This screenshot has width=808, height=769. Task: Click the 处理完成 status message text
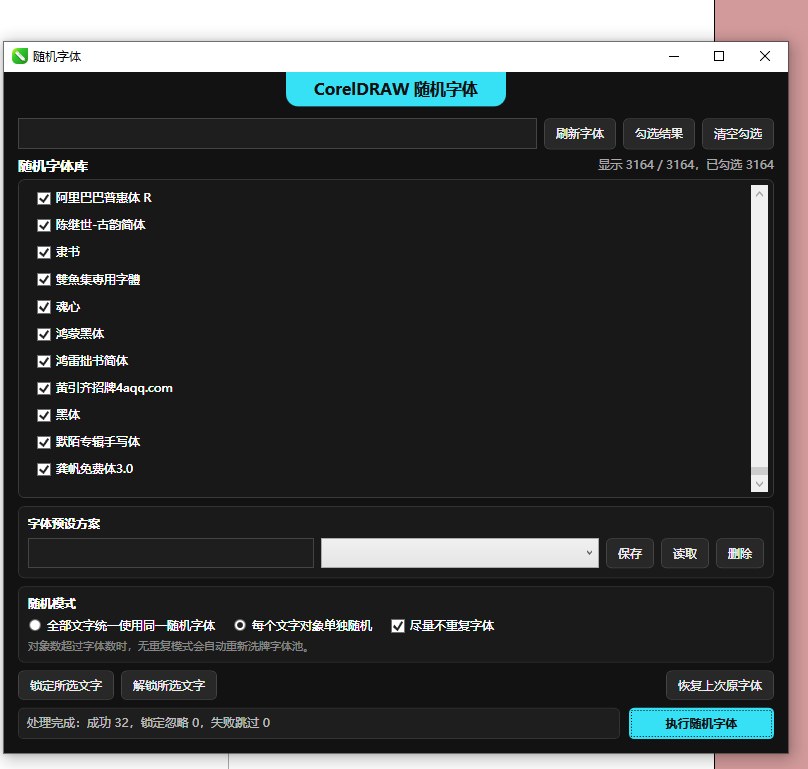coord(148,723)
